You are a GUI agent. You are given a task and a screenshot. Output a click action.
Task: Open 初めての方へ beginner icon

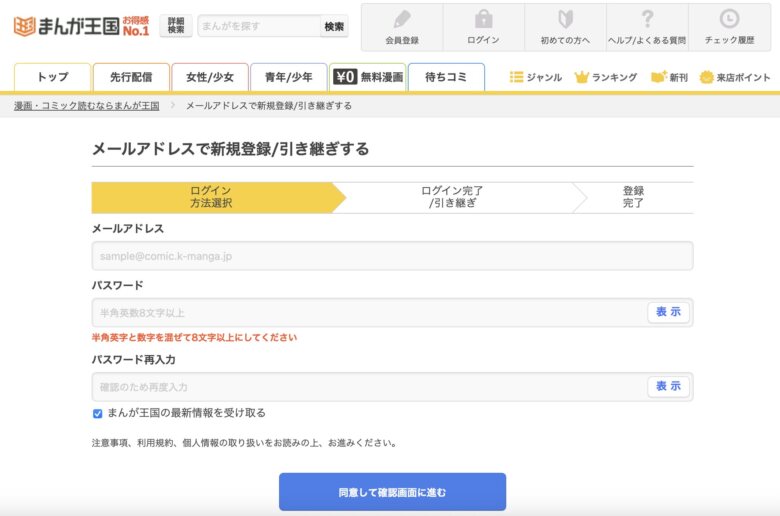point(565,19)
